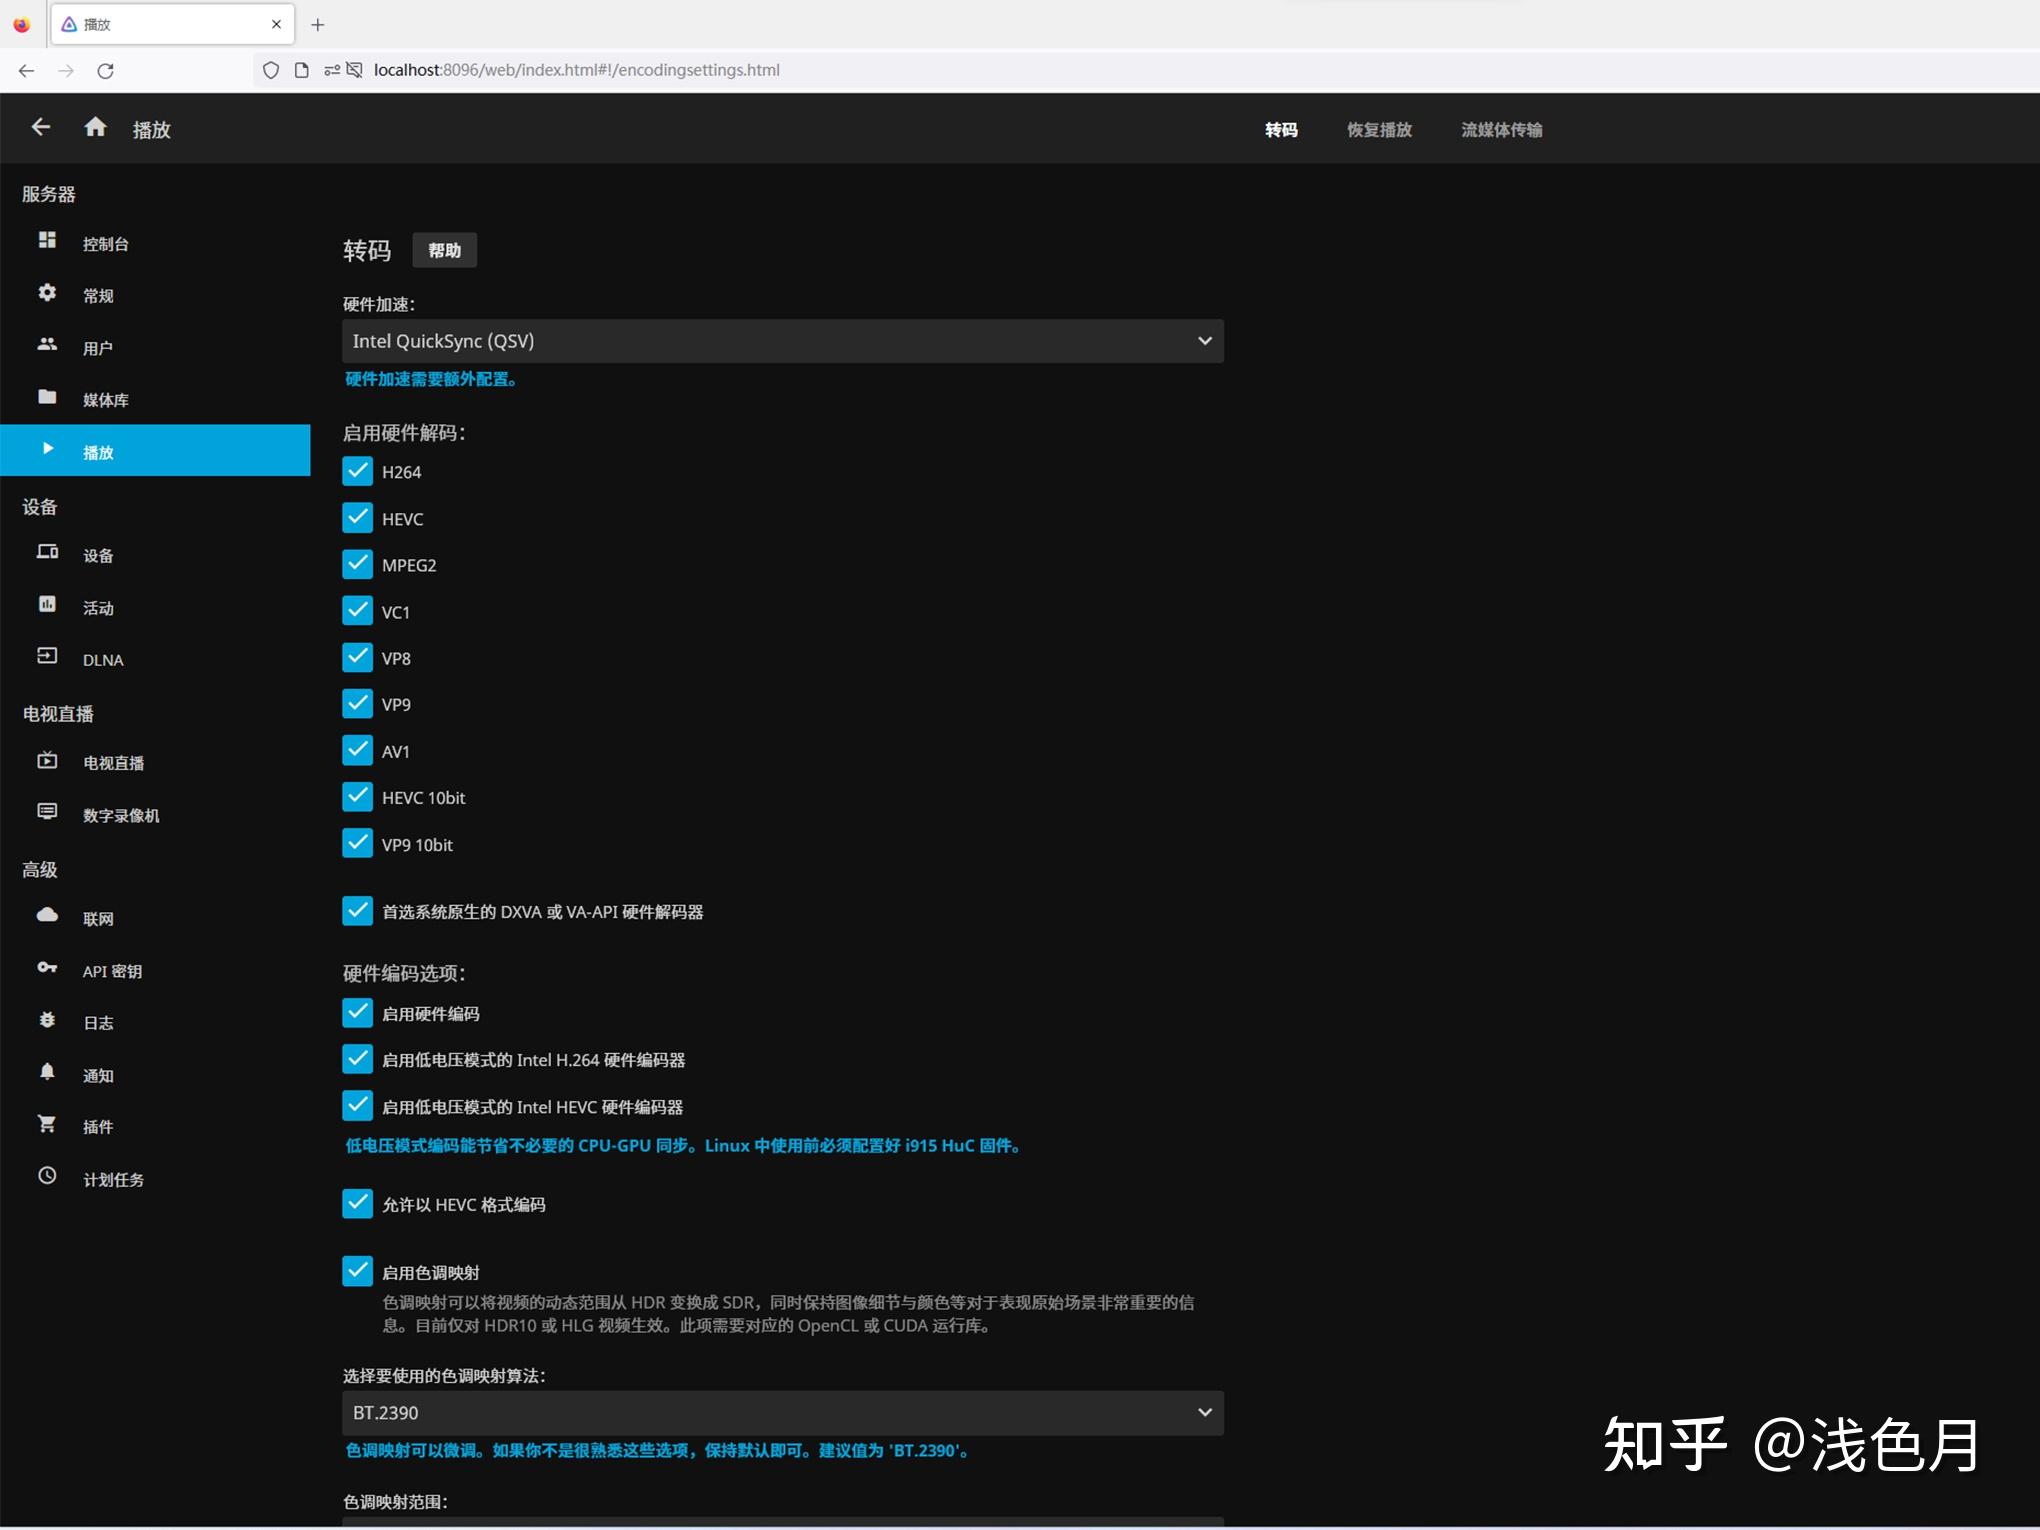This screenshot has width=2040, height=1530.
Task: Open 用户 user management settings
Action: pos(97,347)
